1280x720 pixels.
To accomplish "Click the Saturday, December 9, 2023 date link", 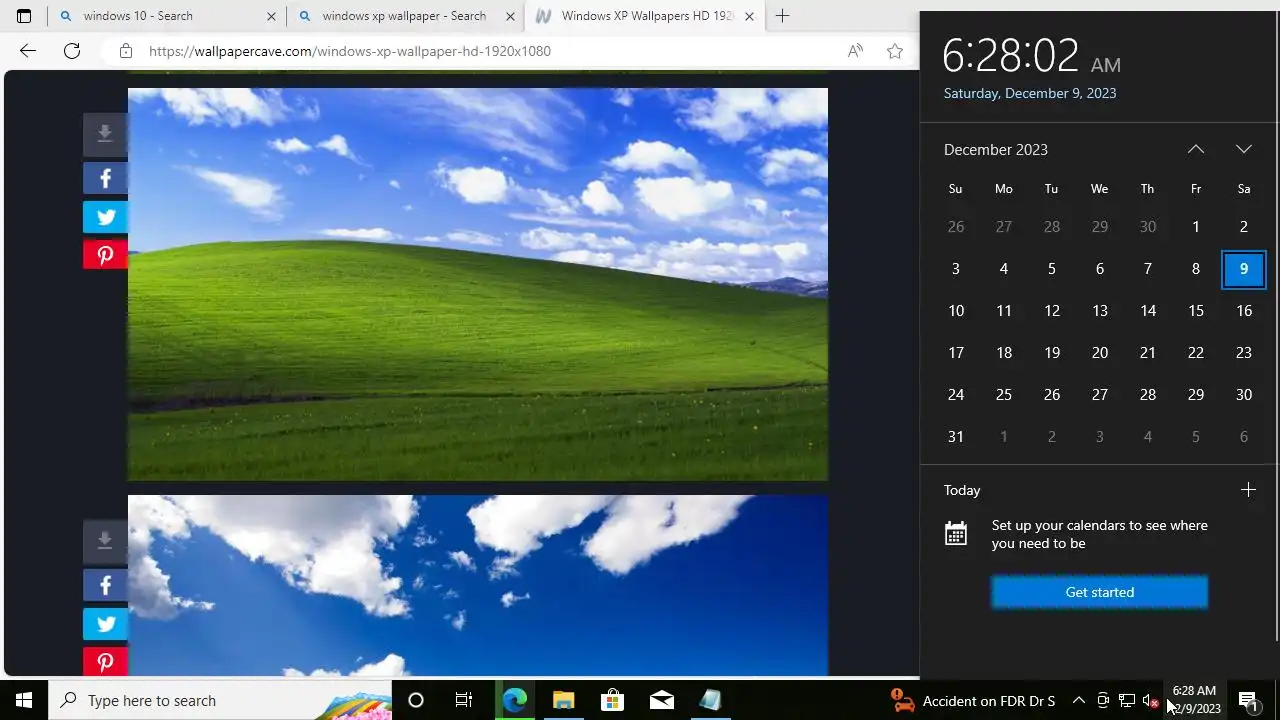I will click(x=1030, y=93).
